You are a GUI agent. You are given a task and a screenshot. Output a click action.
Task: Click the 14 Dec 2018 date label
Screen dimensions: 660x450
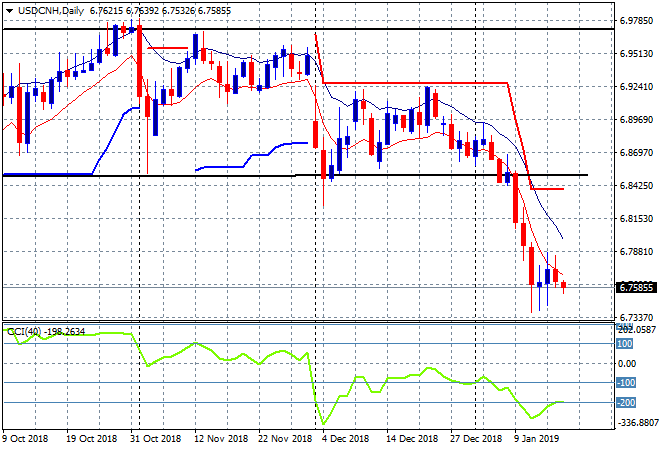coord(412,439)
